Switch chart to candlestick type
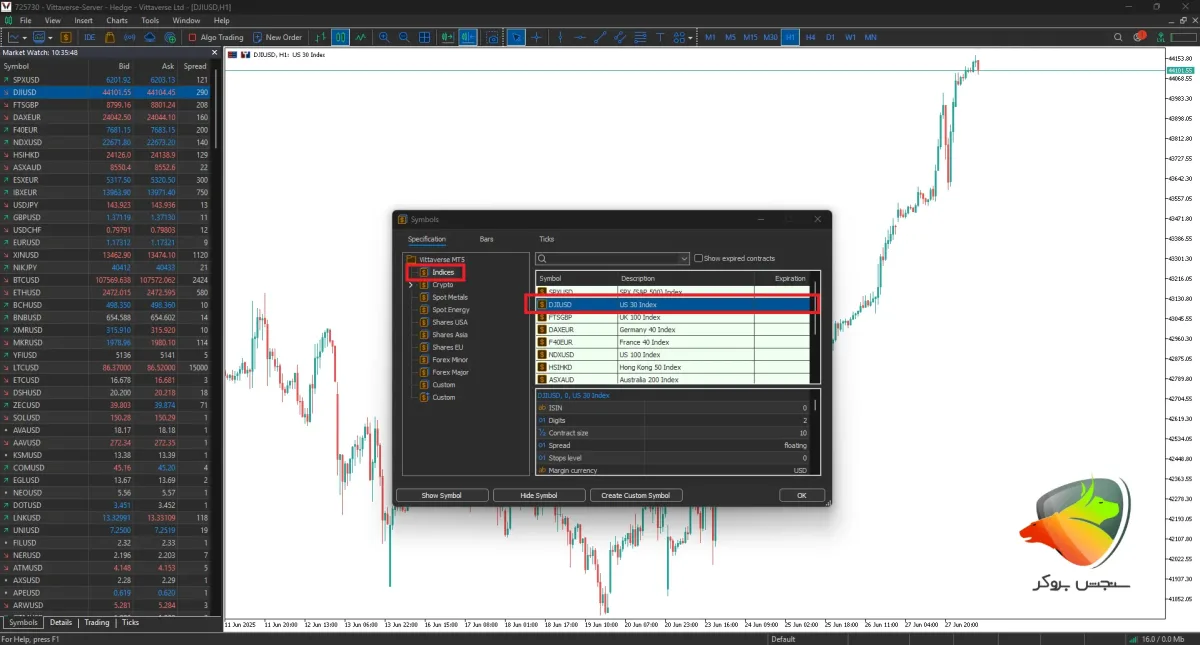This screenshot has height=645, width=1200. click(x=341, y=37)
